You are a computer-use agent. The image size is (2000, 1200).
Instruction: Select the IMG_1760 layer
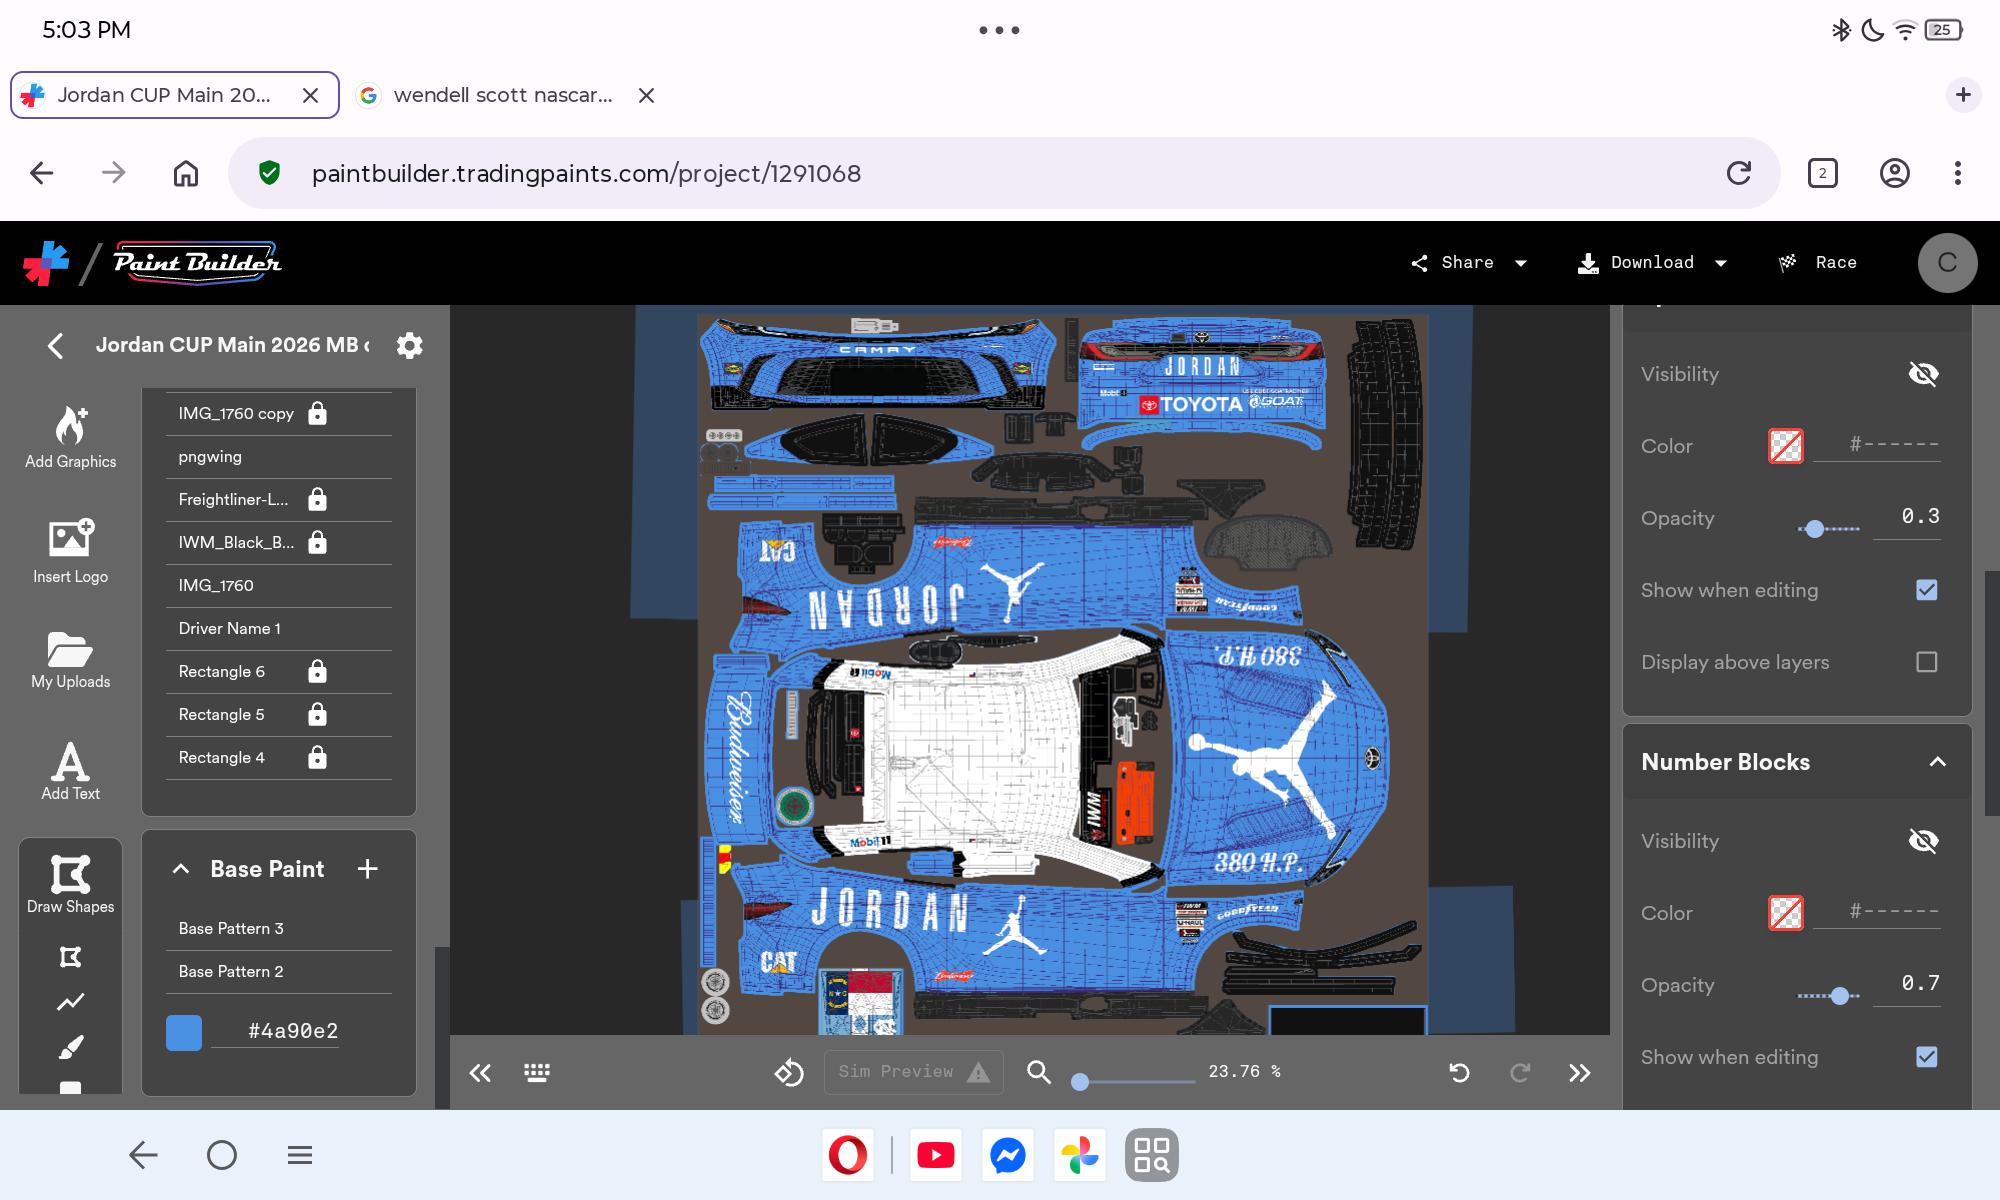point(278,586)
